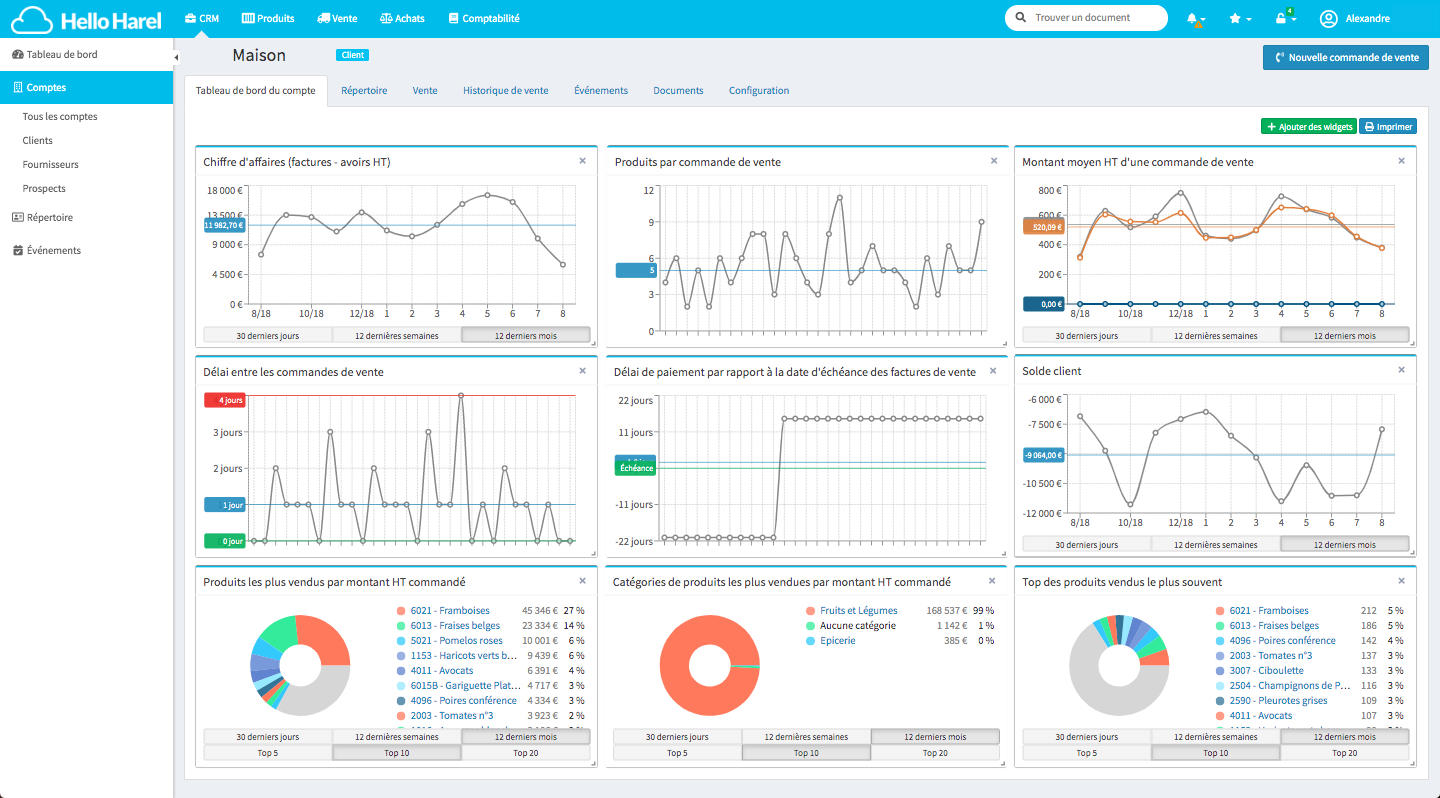Click 6021 - Framboises in Produits les plus vendus
The height and width of the screenshot is (798, 1440).
450,611
